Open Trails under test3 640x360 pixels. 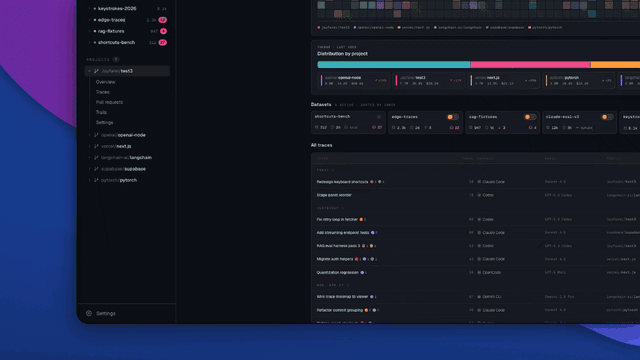click(101, 112)
